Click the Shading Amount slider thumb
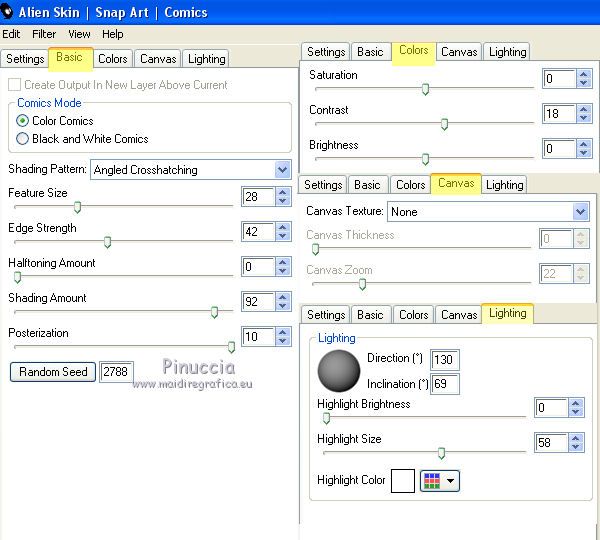Image resolution: width=600 pixels, height=540 pixels. tap(214, 312)
